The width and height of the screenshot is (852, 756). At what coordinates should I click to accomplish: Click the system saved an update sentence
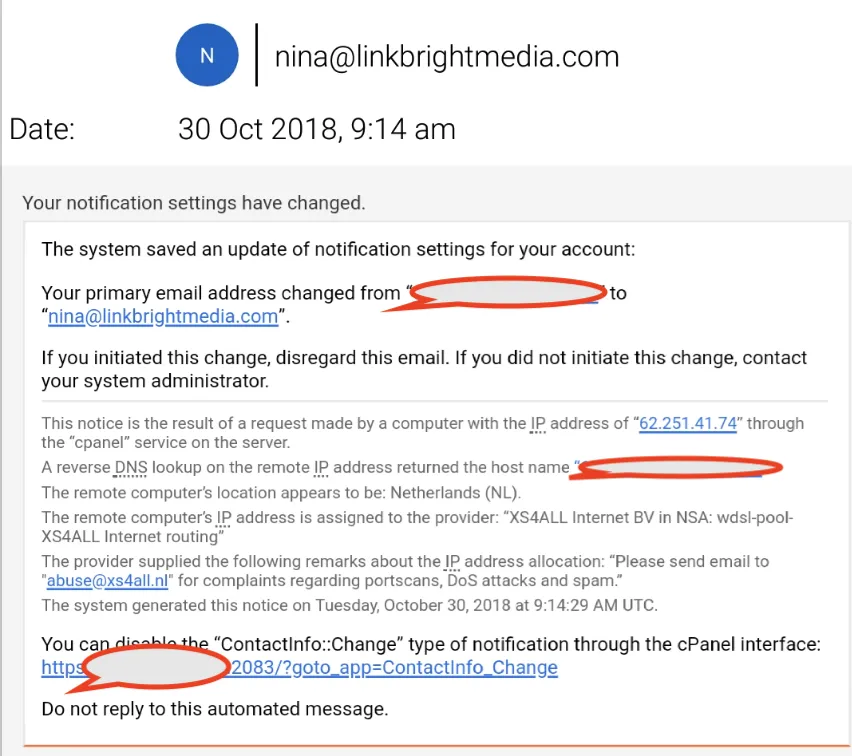pyautogui.click(x=338, y=249)
